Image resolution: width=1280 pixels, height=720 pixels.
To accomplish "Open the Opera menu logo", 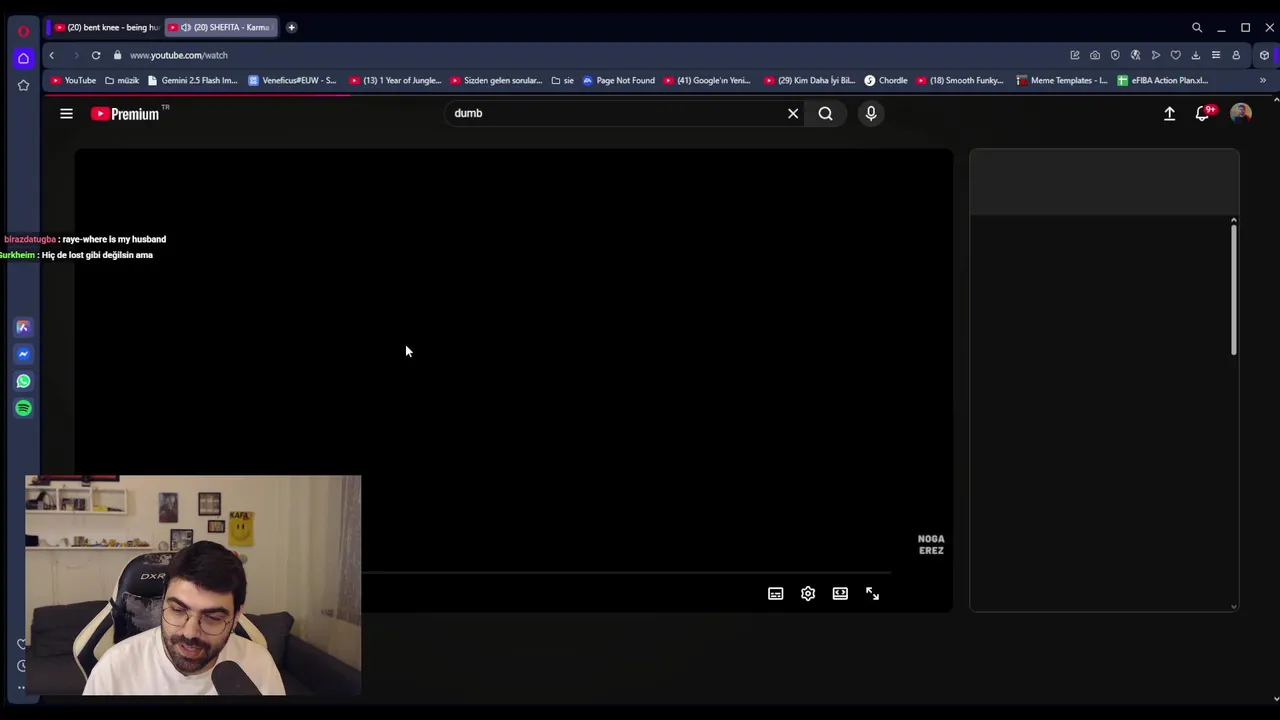I will tap(23, 31).
